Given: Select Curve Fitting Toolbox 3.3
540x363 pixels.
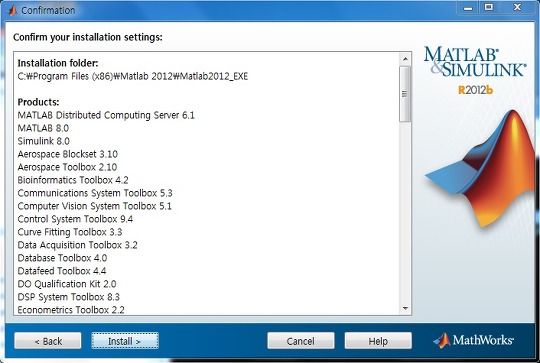Looking at the screenshot, I should point(70,232).
